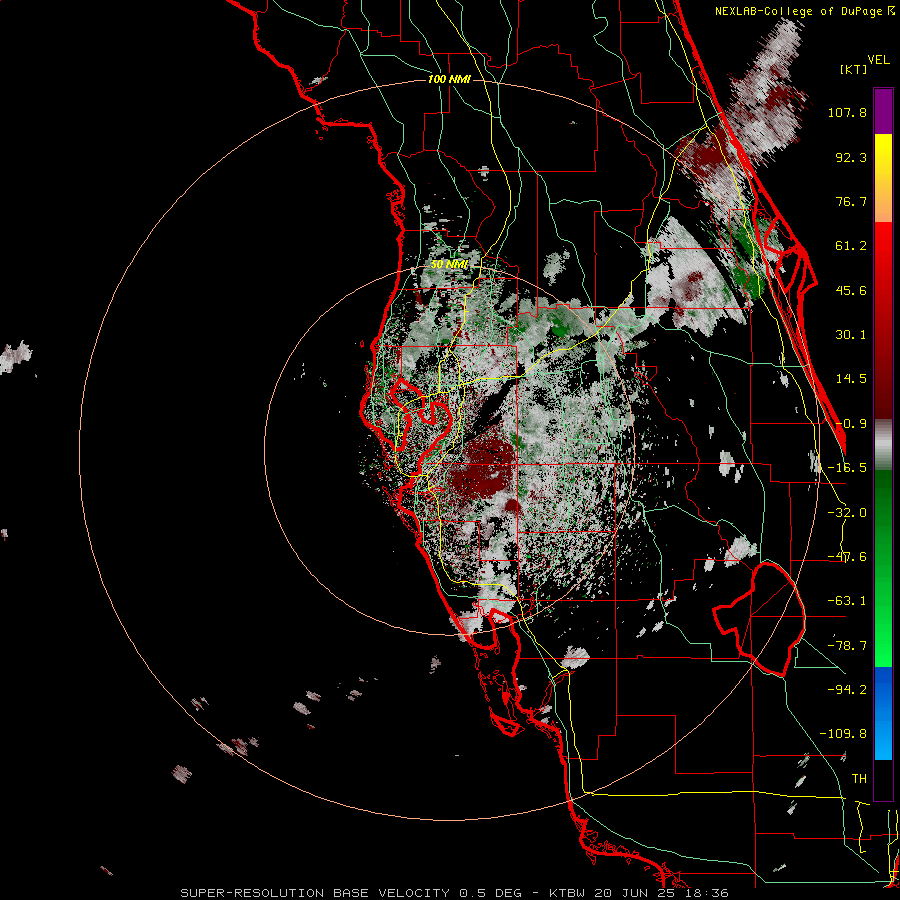Click the 107.8 velocity scale value
This screenshot has height=900, width=900.
(x=847, y=112)
